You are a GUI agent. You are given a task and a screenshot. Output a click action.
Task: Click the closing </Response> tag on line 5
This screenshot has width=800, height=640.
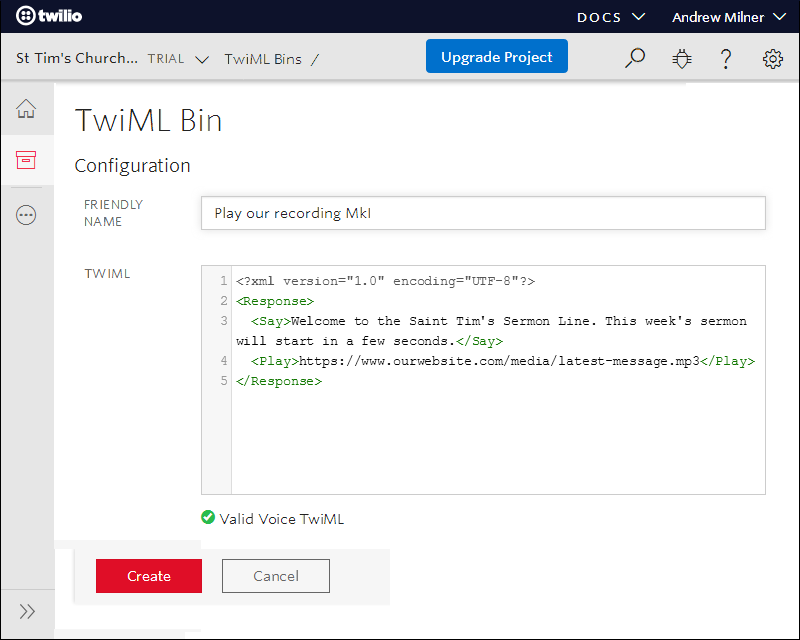(x=279, y=381)
